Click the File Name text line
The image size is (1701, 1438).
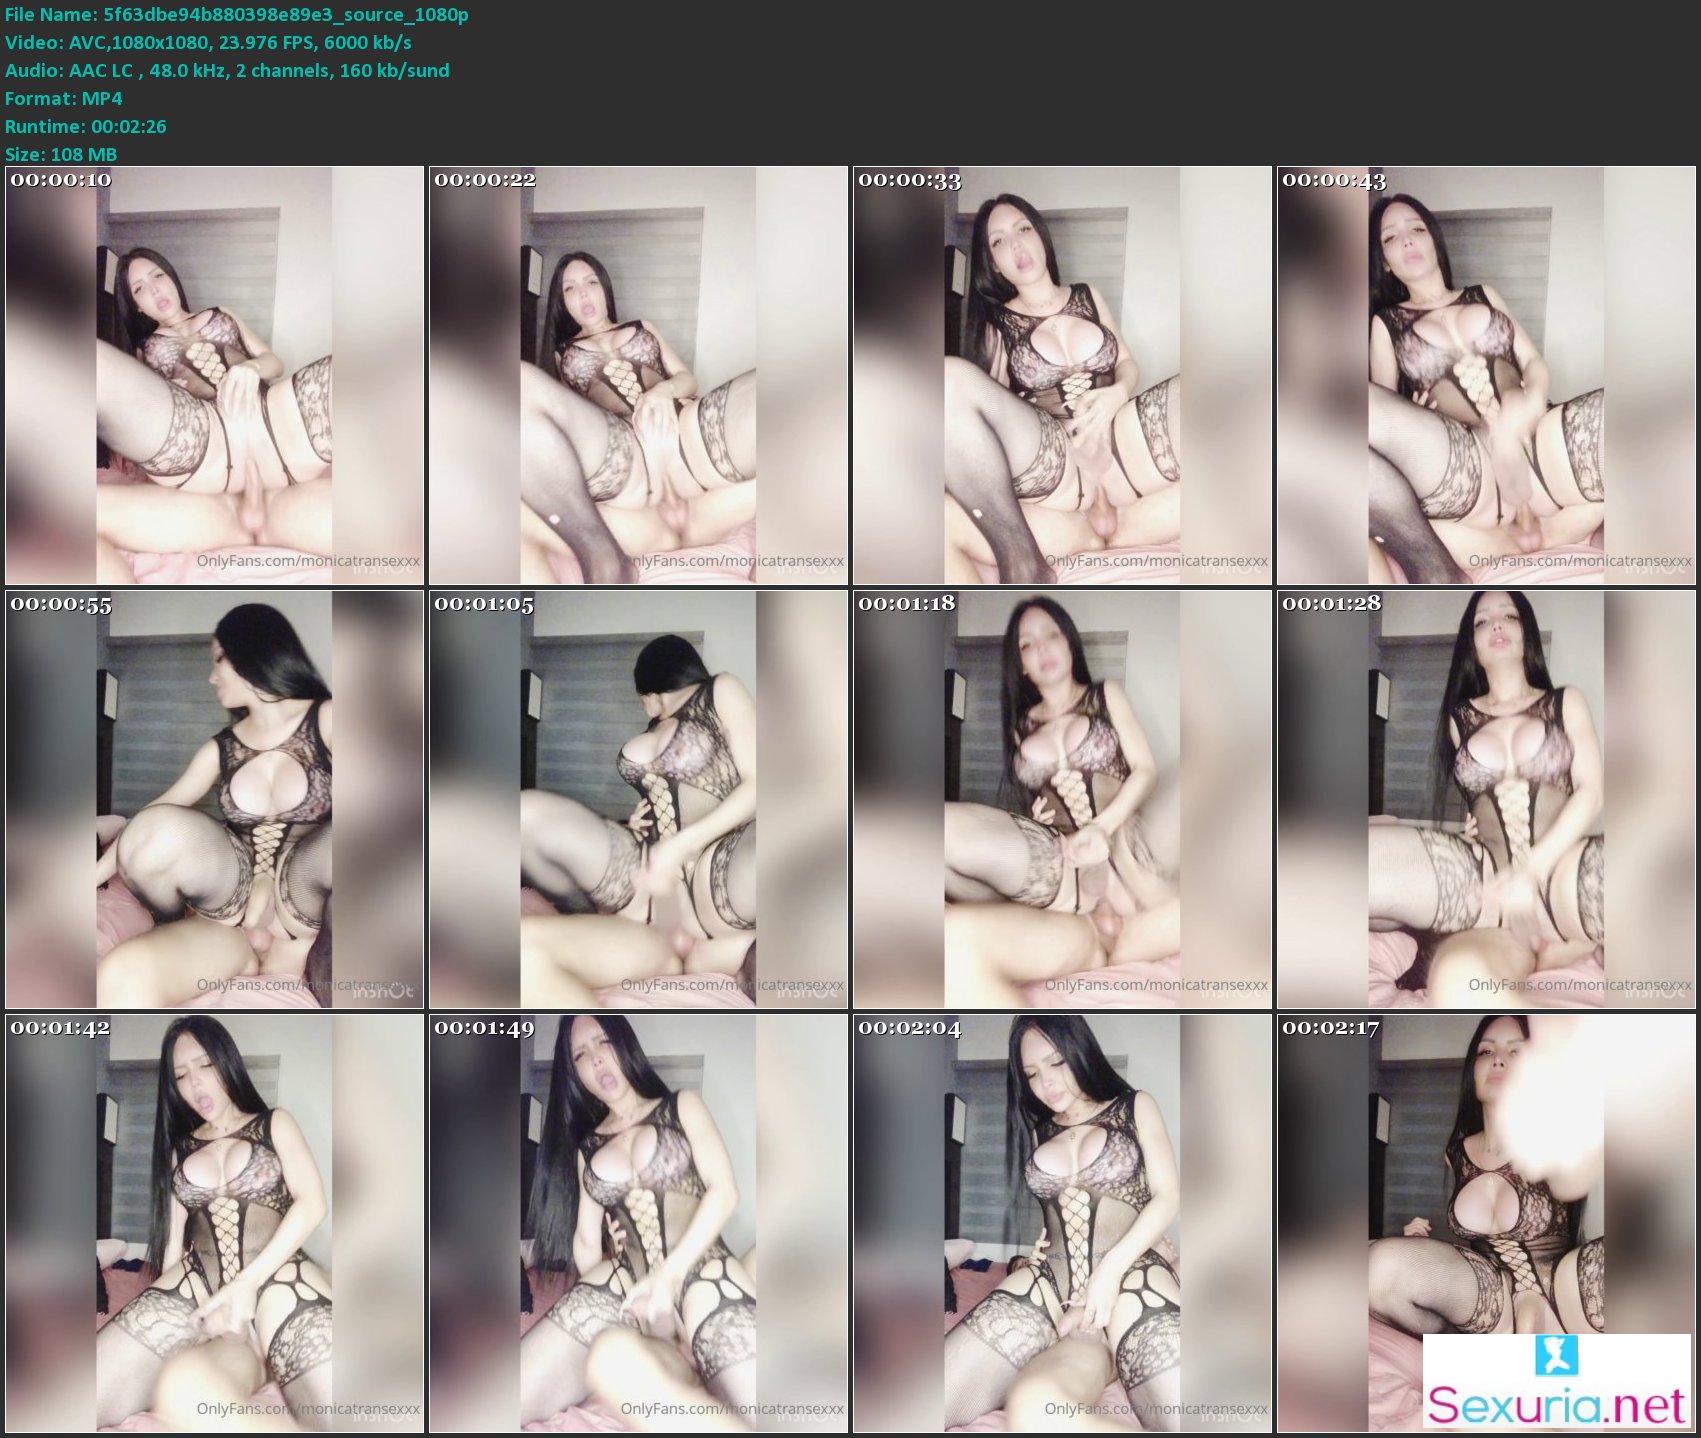pos(237,14)
